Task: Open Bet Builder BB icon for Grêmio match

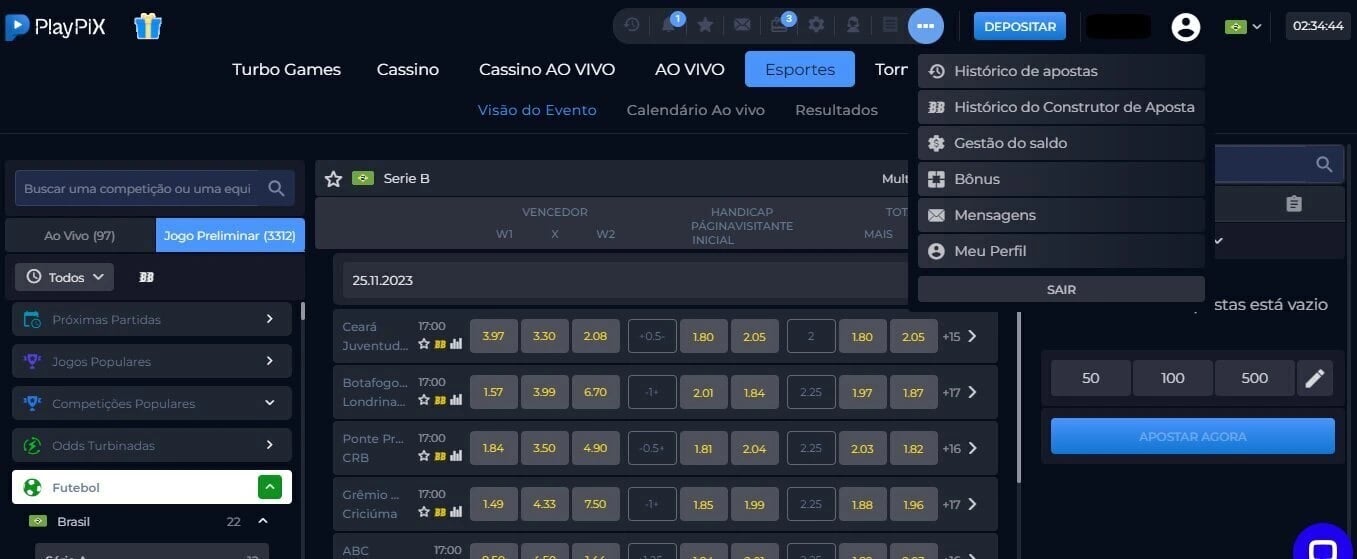Action: click(440, 512)
